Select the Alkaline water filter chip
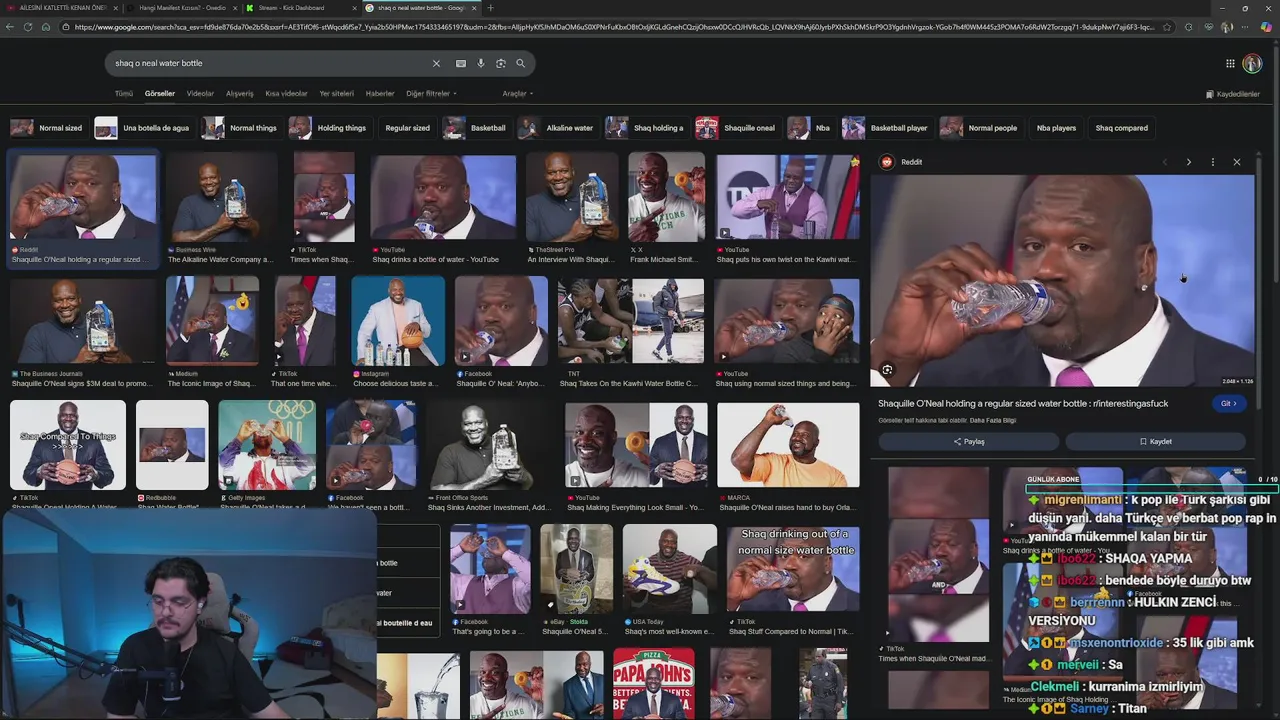 coord(557,128)
